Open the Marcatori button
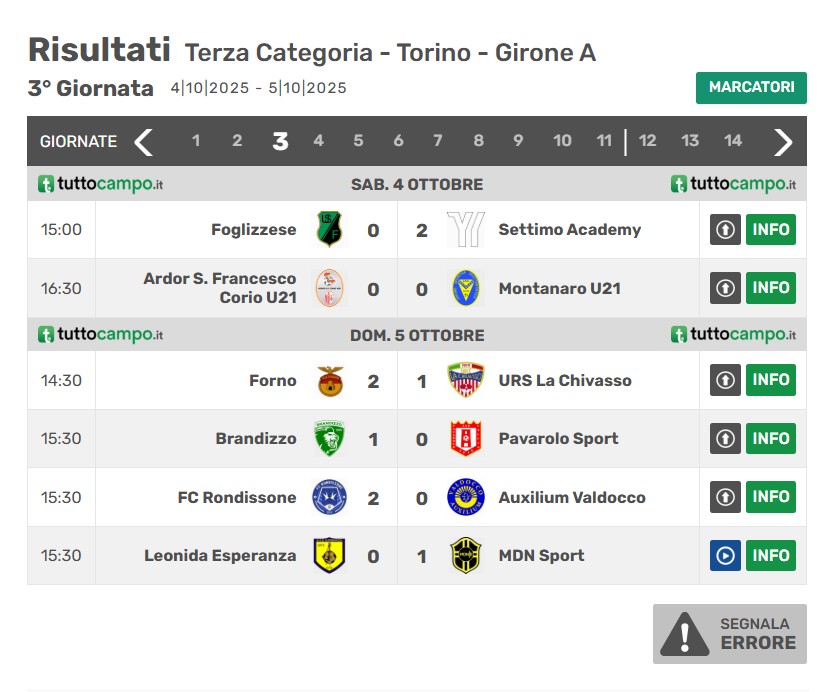Screen dimensions: 832x692 (751, 88)
